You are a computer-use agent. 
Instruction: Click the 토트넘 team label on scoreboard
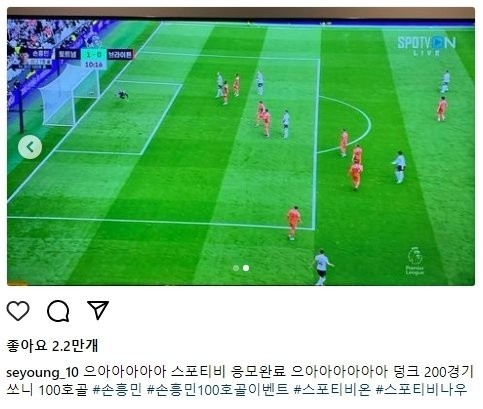[x=67, y=54]
